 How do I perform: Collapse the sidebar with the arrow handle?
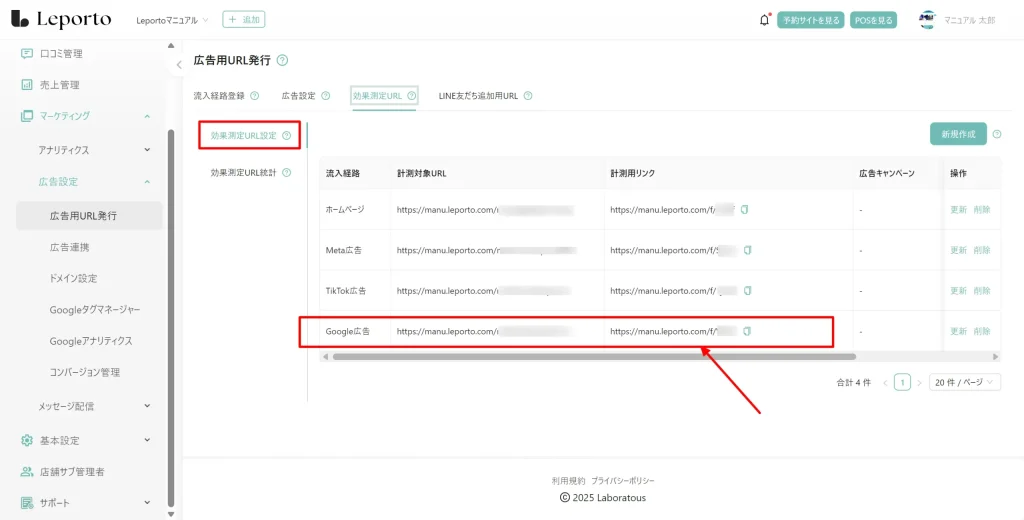[x=179, y=64]
